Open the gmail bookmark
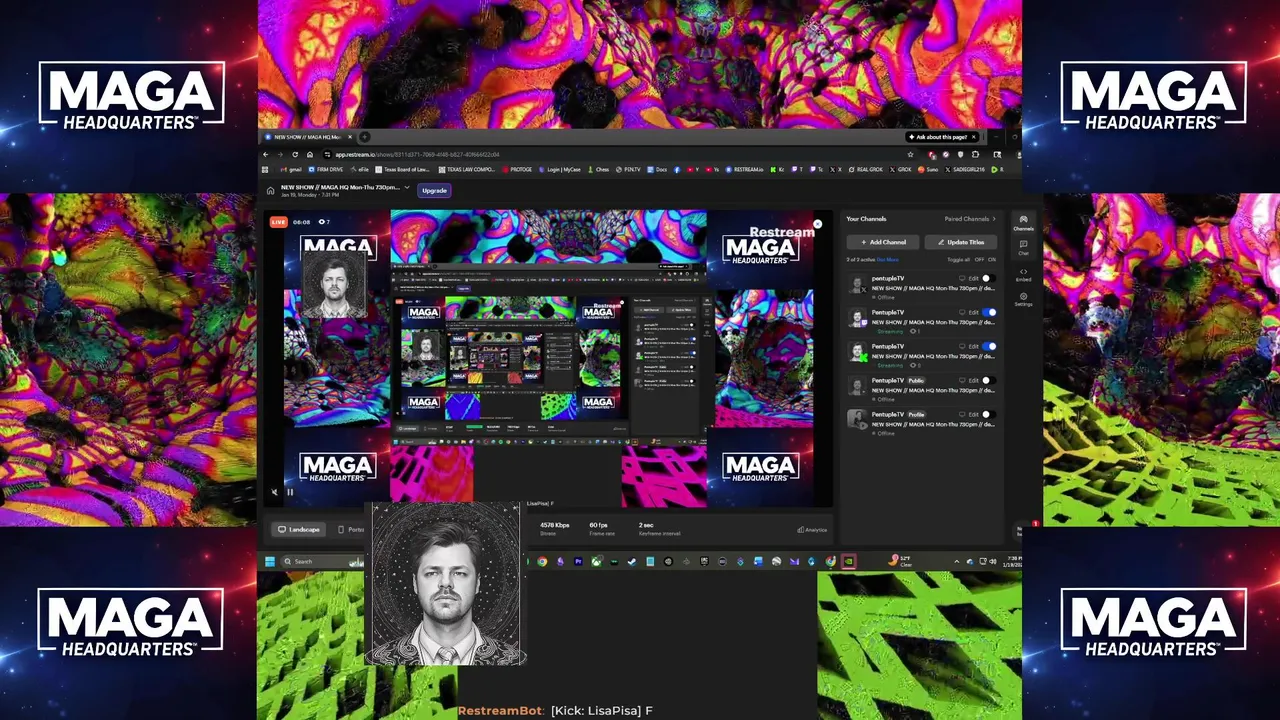This screenshot has height=720, width=1280. [290, 169]
